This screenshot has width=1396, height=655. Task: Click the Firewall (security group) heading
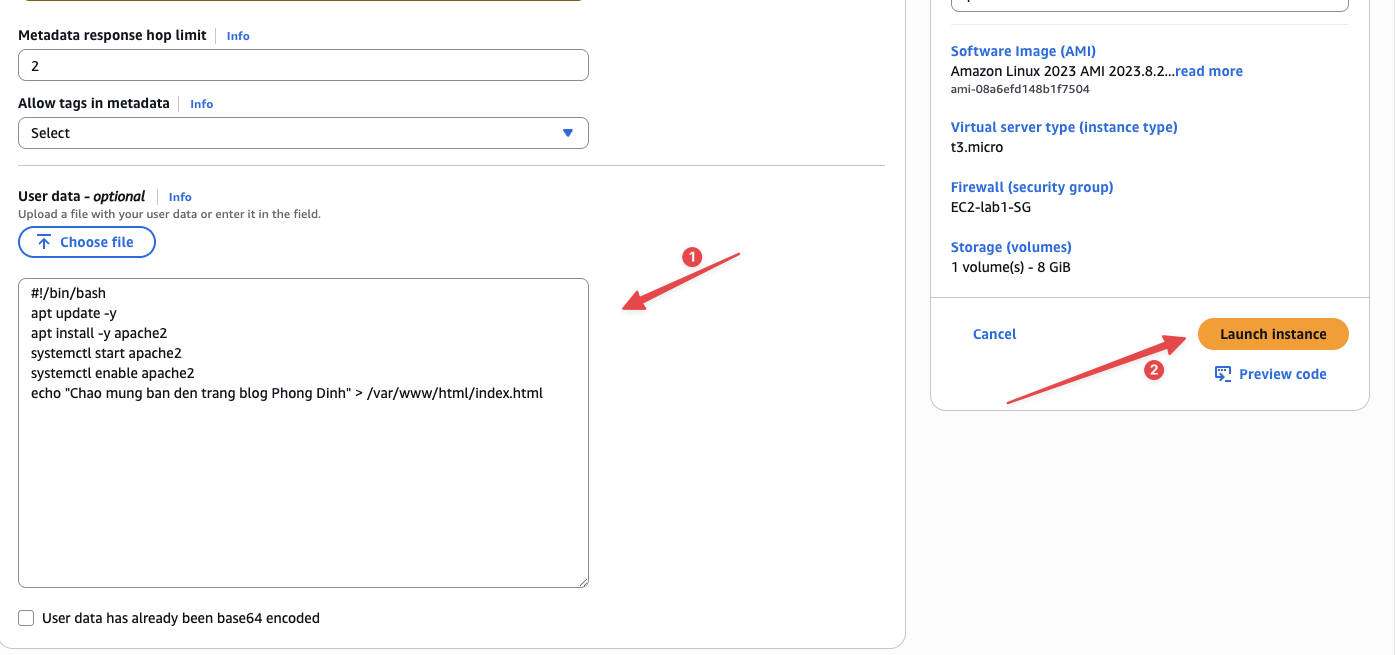tap(1032, 187)
